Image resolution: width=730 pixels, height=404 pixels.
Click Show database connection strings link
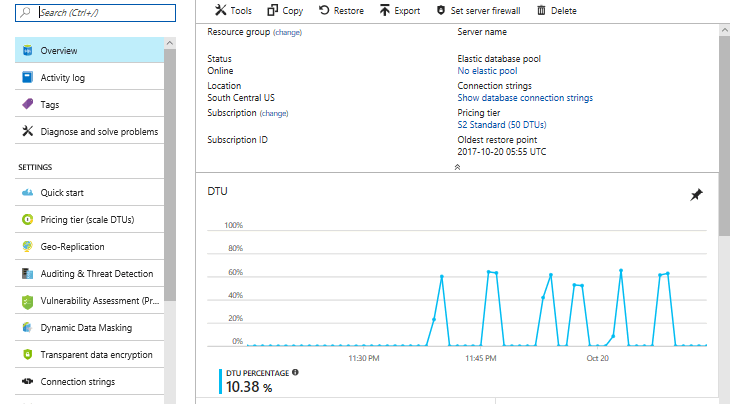(525, 98)
